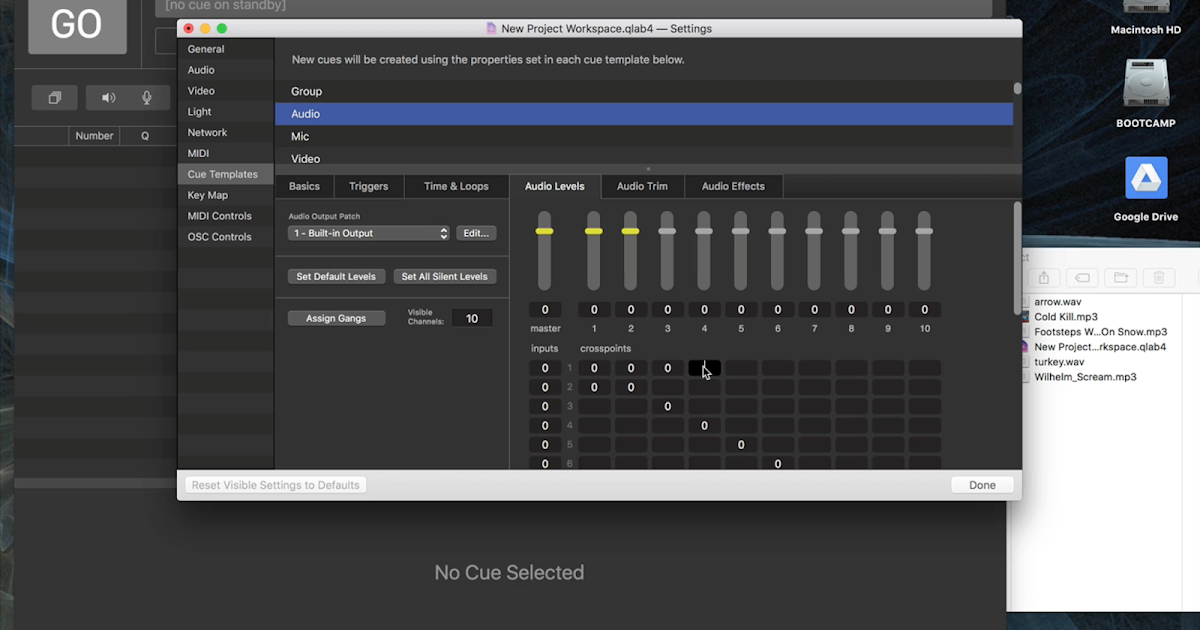Open the Triggers tab
The height and width of the screenshot is (630, 1200).
pyautogui.click(x=369, y=186)
